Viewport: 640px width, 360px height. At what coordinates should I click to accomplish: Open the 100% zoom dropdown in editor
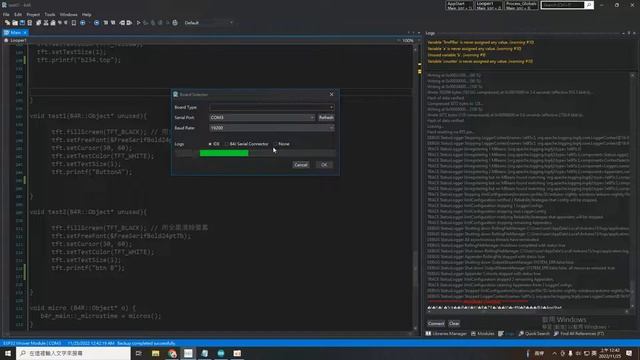pyautogui.click(x=409, y=40)
